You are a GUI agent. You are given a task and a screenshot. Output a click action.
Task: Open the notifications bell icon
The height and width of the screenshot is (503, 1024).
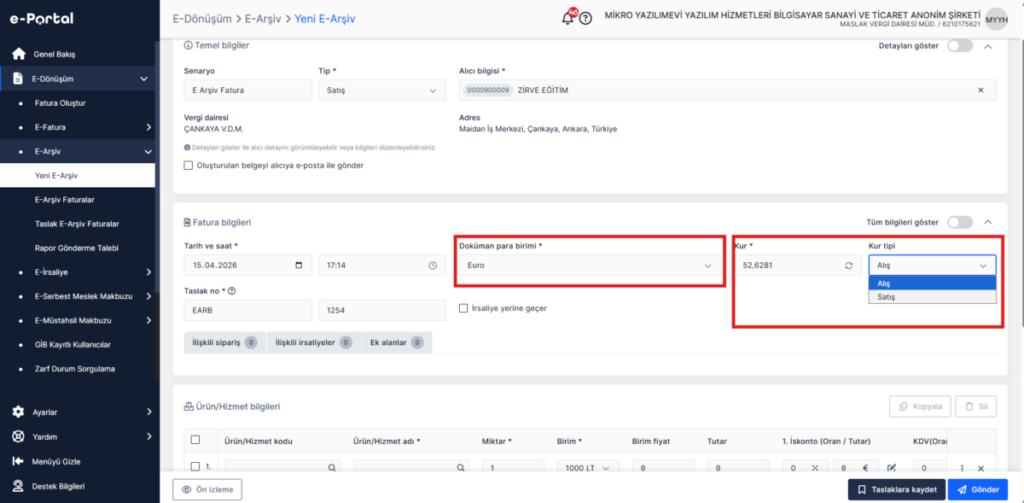tap(568, 18)
